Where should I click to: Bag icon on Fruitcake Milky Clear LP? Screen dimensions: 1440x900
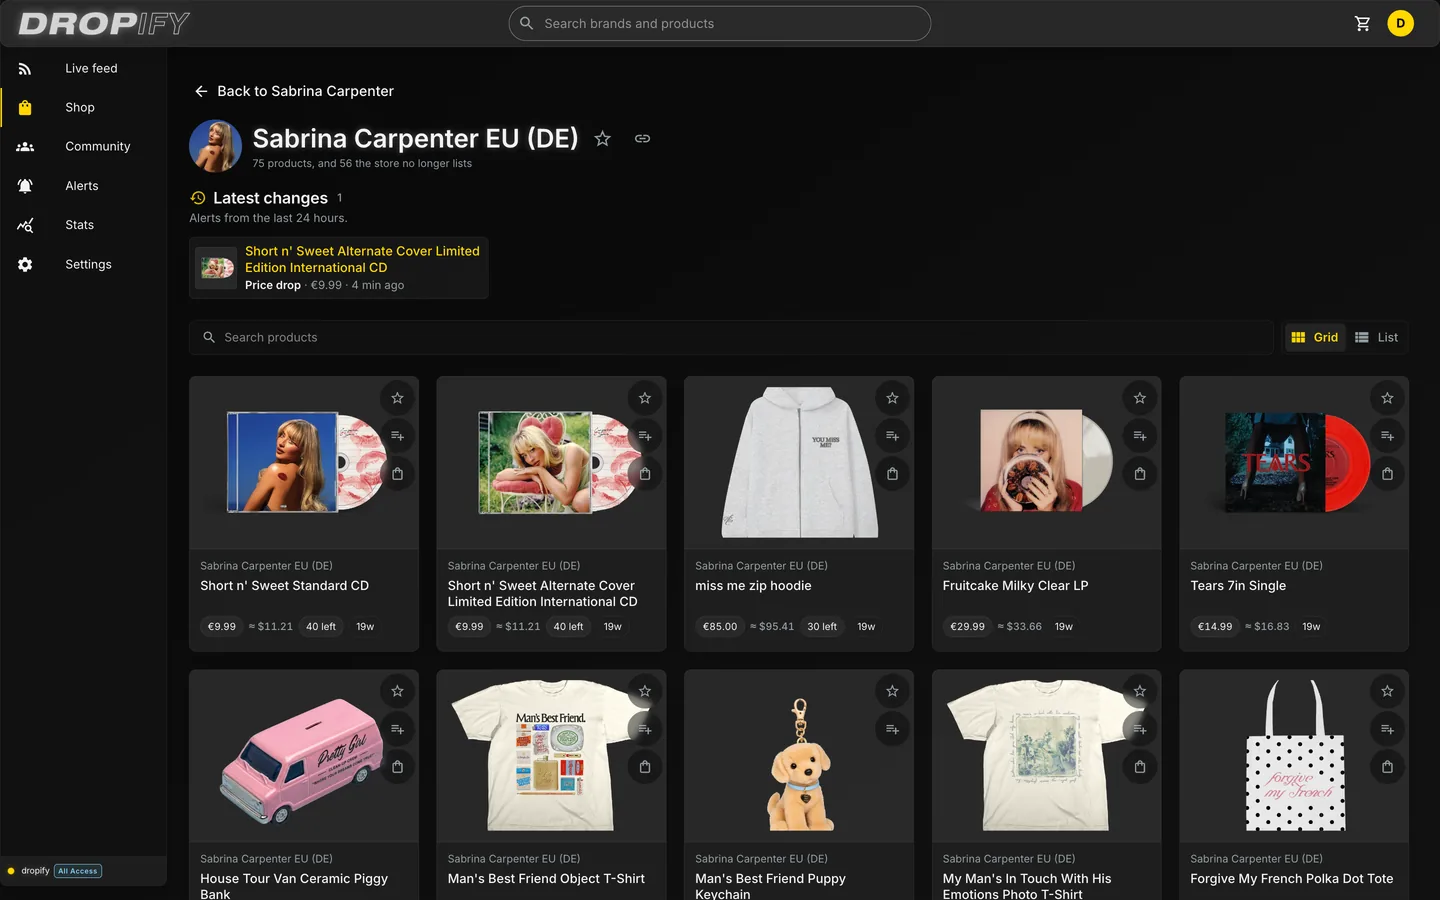pos(1140,474)
